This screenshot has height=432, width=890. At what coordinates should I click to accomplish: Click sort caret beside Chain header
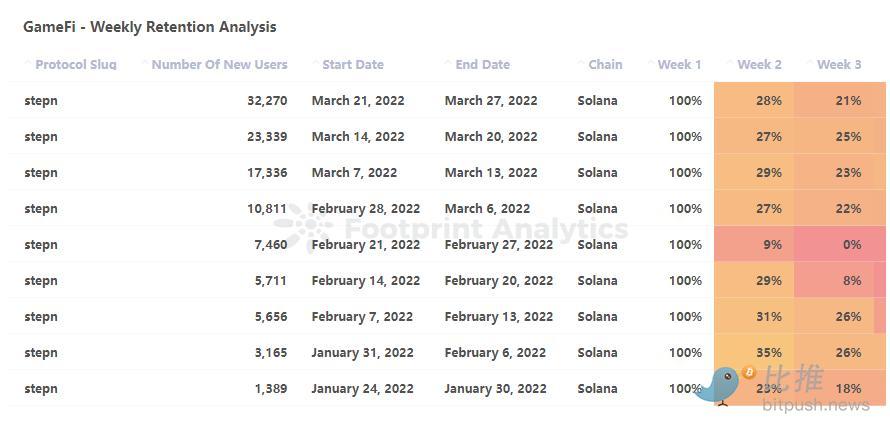[x=580, y=63]
